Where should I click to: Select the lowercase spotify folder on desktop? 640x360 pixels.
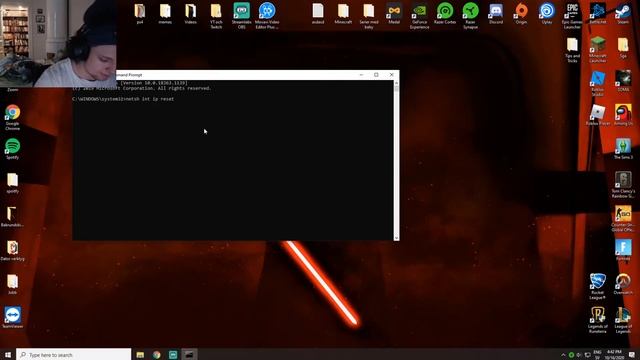13,182
